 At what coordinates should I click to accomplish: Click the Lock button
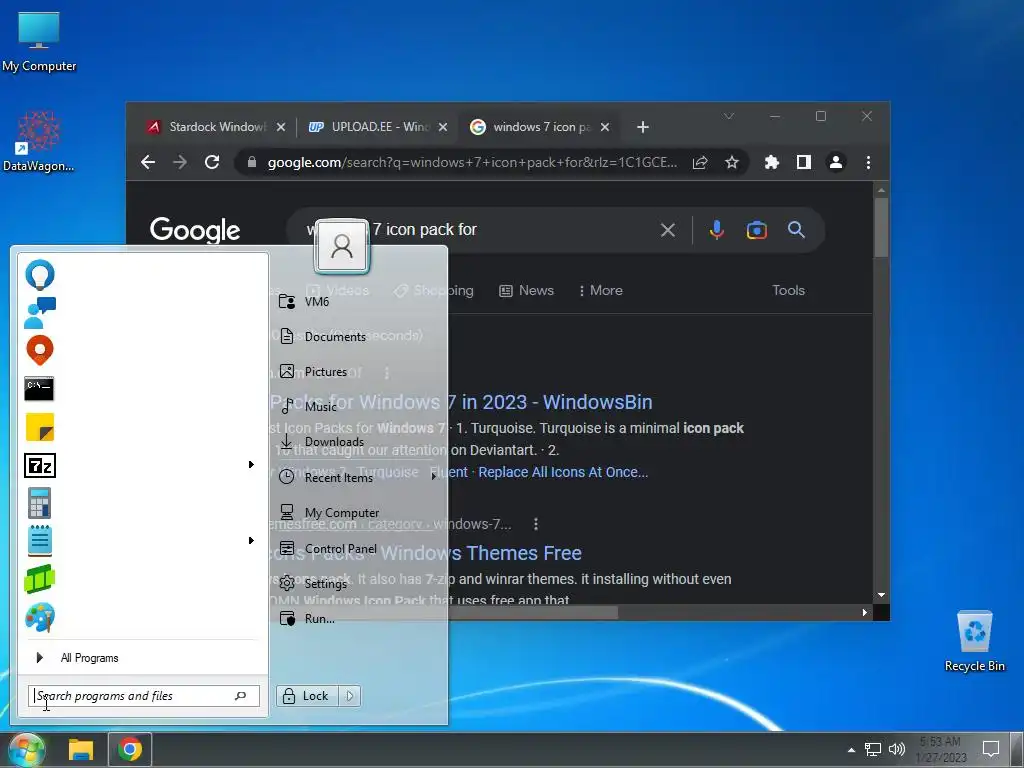point(306,696)
